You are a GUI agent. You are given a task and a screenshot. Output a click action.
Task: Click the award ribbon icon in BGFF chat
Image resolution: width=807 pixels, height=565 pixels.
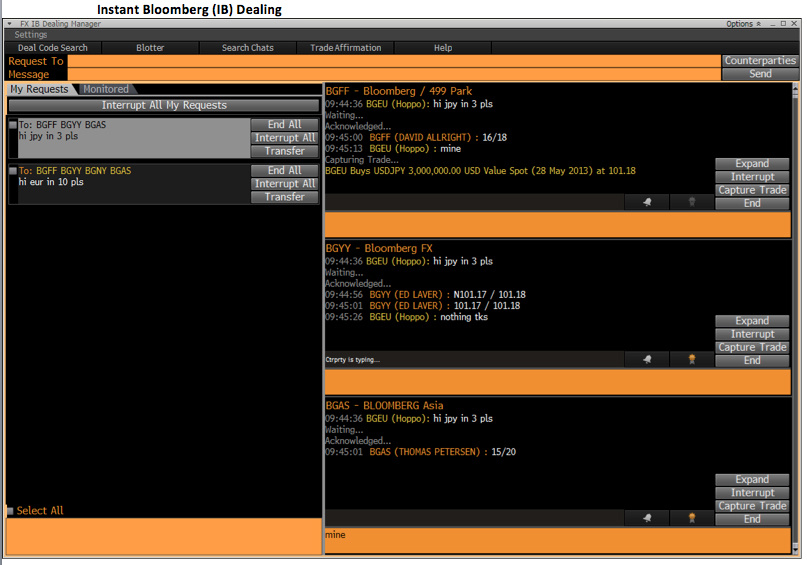click(x=691, y=202)
